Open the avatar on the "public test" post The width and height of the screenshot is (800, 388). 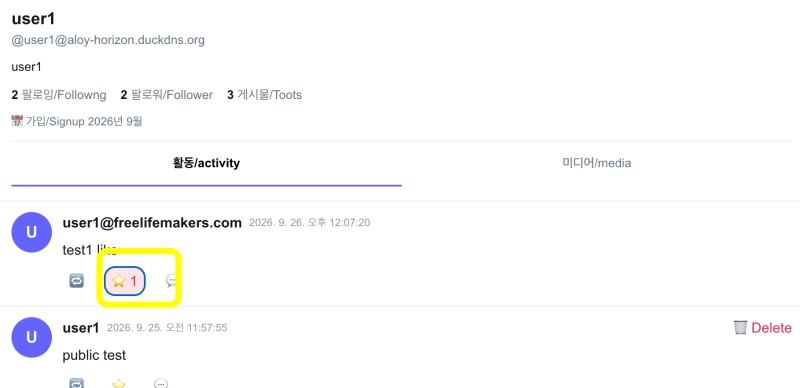point(32,337)
